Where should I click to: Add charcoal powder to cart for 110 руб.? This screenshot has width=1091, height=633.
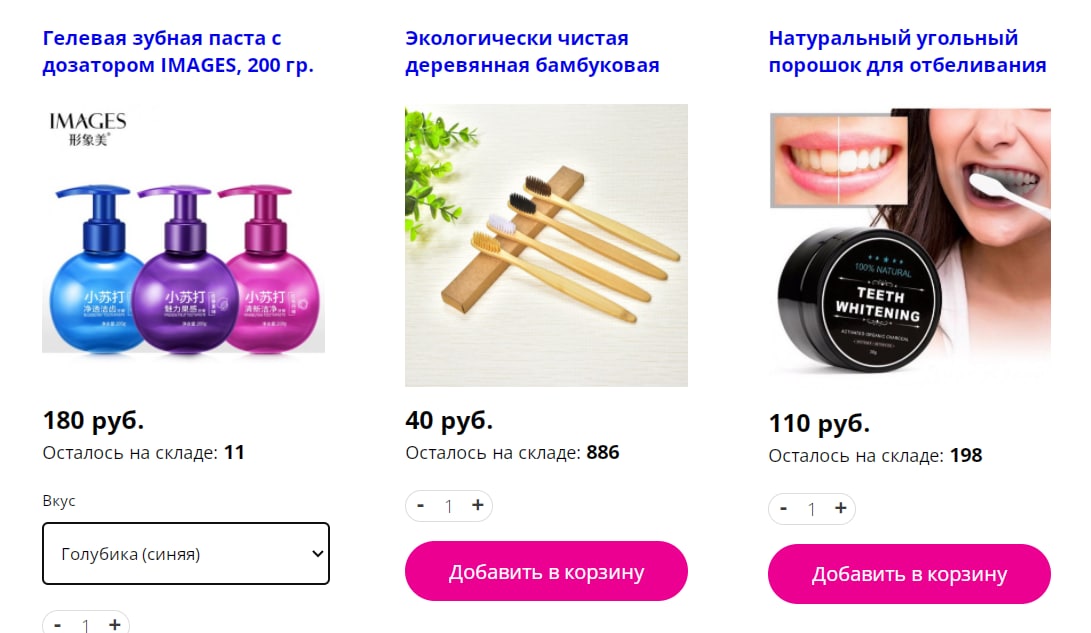coord(909,574)
